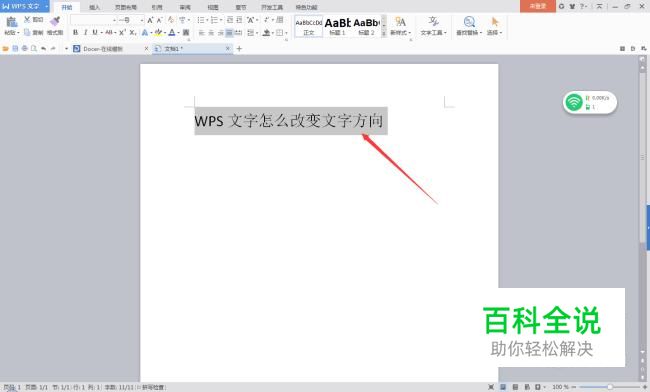Activate the Format Painter brush
Image resolution: width=650 pixels, height=392 pixels.
point(55,21)
